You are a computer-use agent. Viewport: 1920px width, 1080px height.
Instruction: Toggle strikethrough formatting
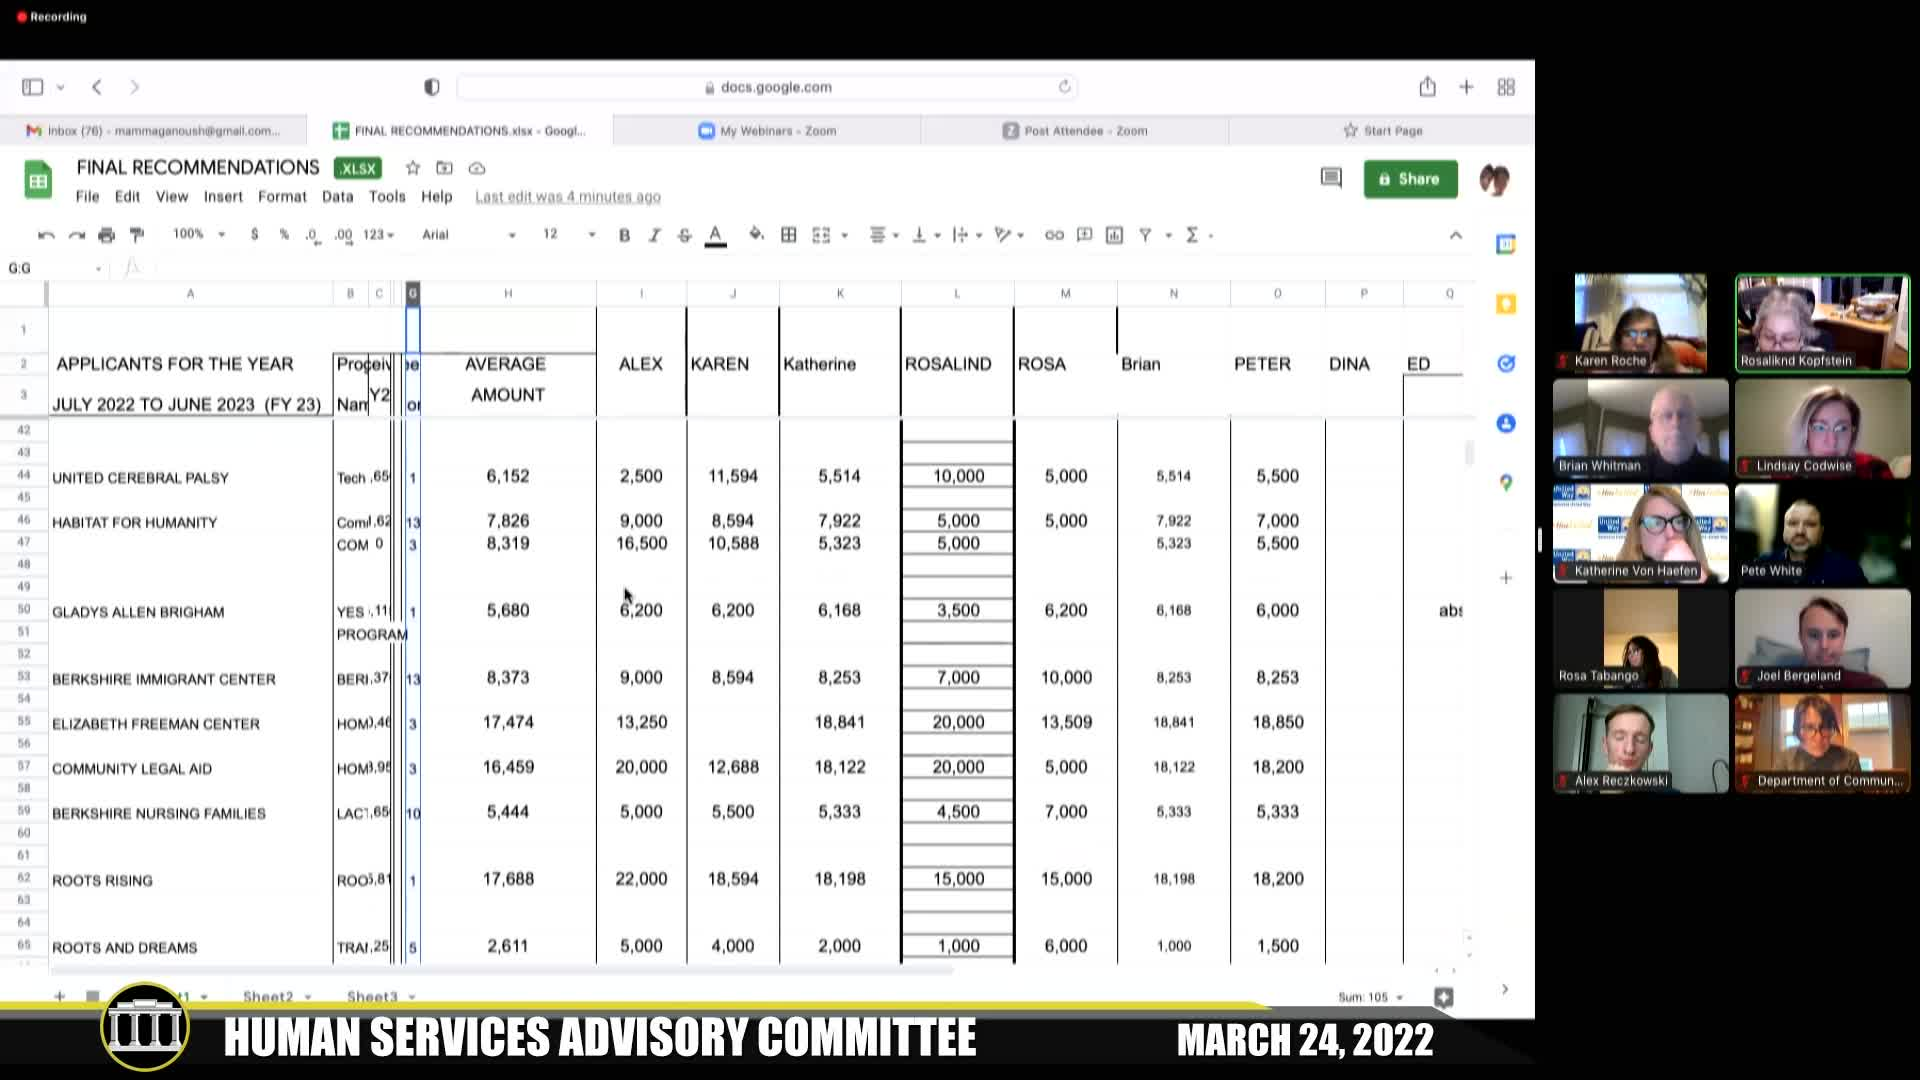[684, 235]
